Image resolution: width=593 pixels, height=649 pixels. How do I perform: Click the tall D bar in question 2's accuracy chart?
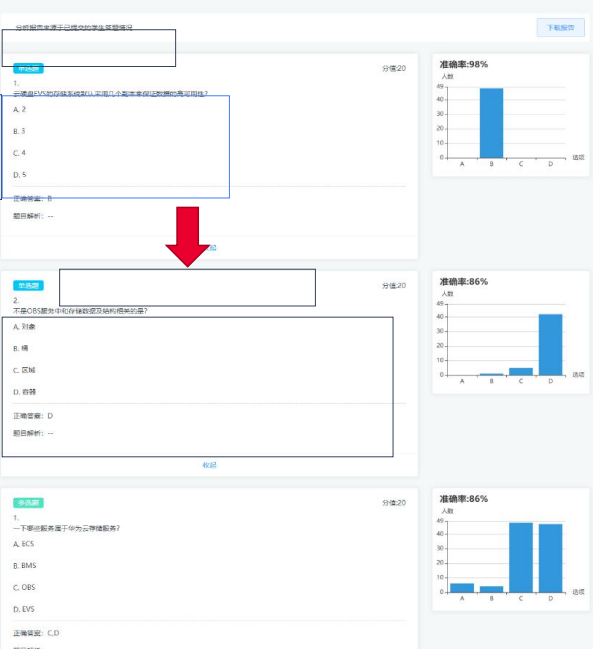[x=550, y=345]
